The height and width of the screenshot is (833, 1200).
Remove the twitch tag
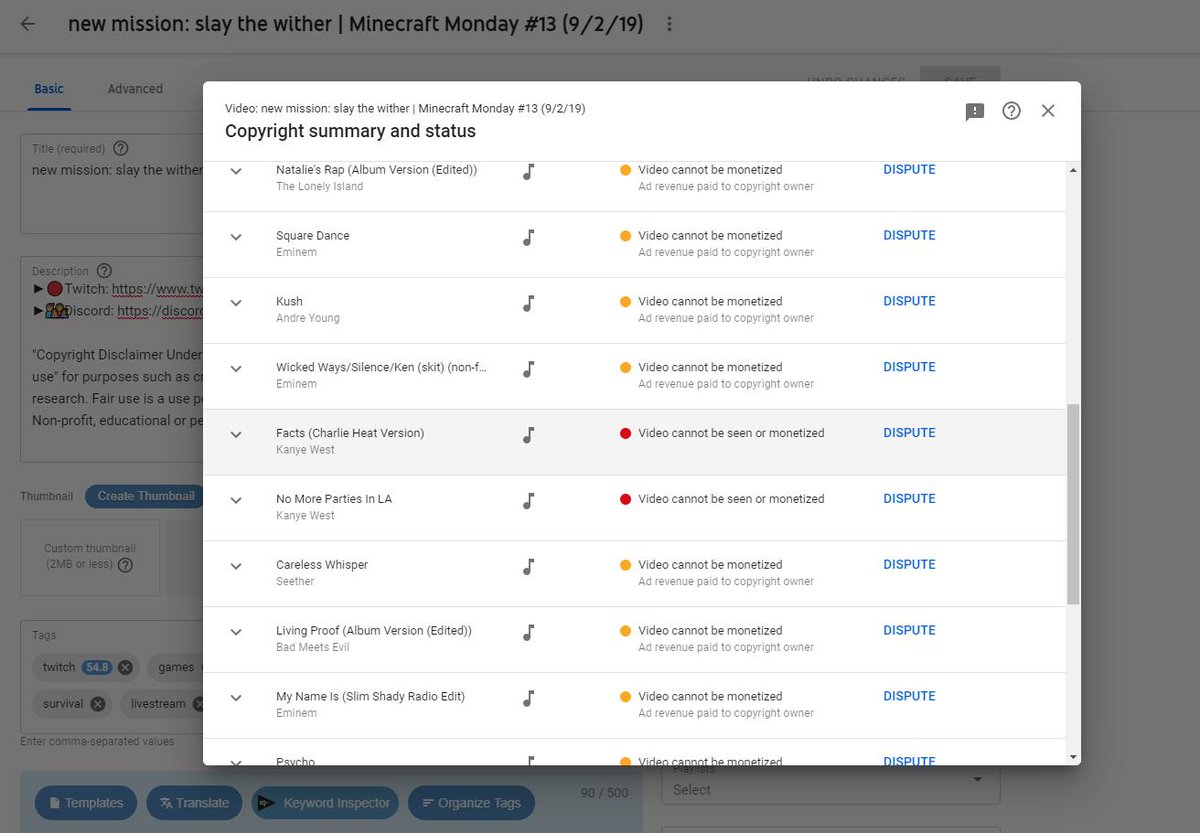tap(125, 667)
